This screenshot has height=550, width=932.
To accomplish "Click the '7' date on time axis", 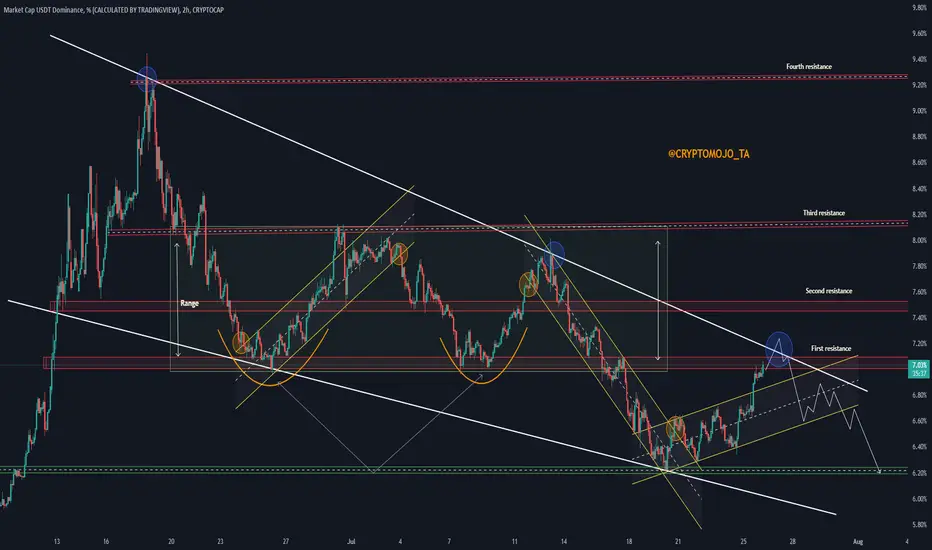I will (x=449, y=542).
